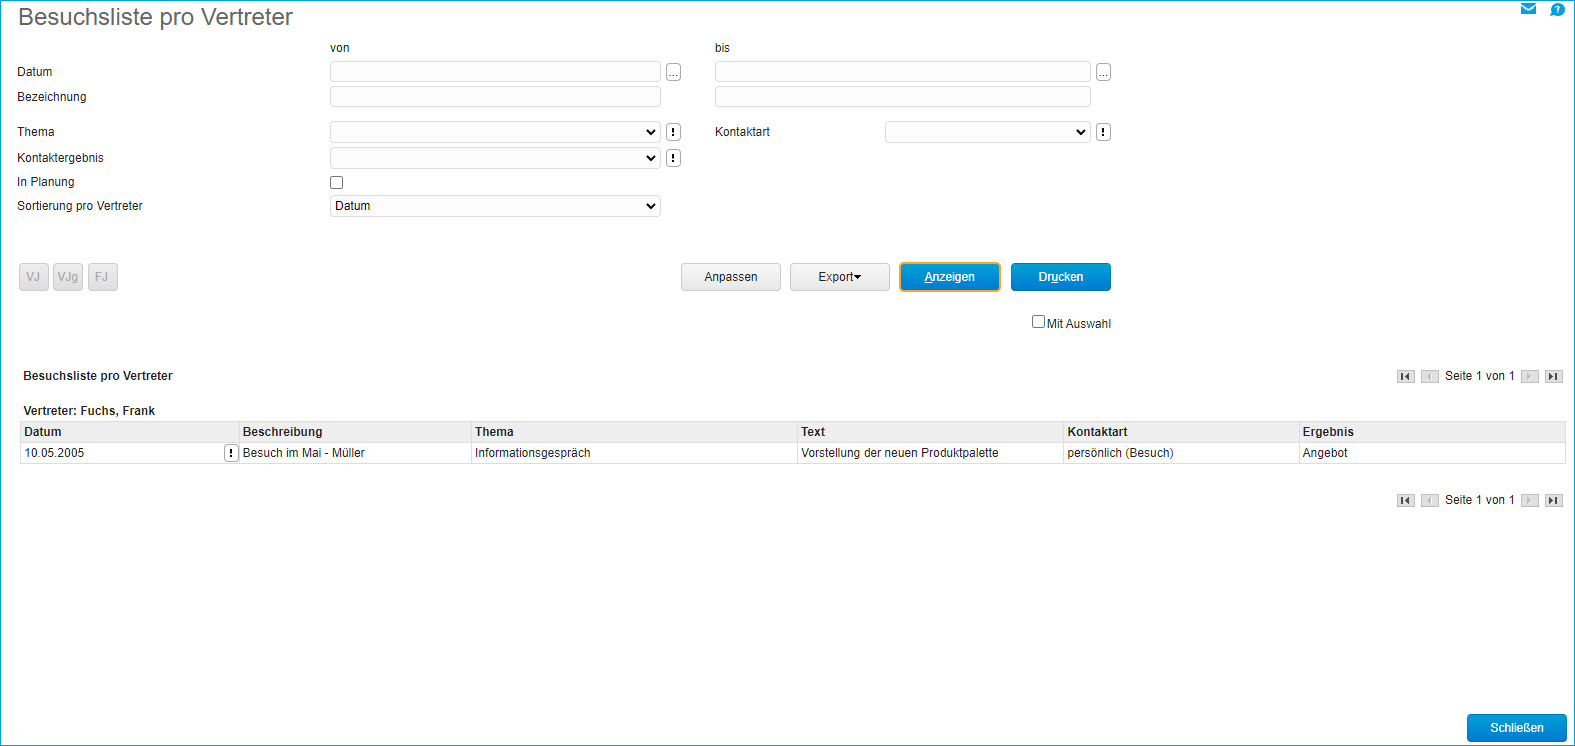The width and height of the screenshot is (1575, 746).
Task: Click exclamation icon beside Thema dropdown
Action: coord(673,132)
